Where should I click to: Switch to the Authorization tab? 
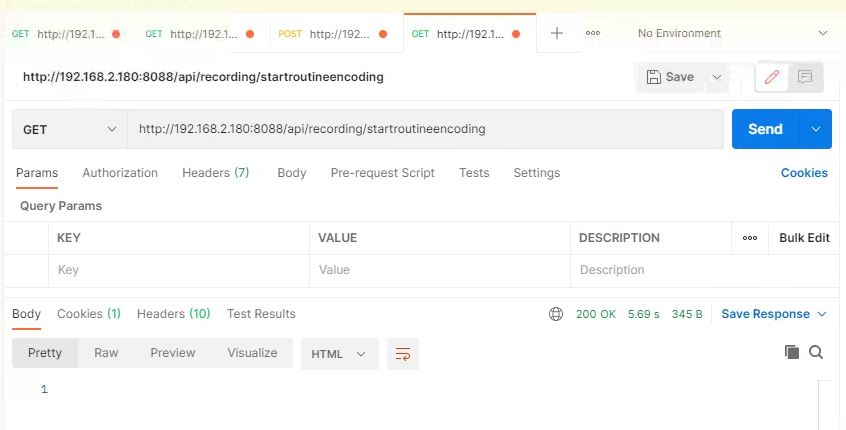(x=120, y=173)
